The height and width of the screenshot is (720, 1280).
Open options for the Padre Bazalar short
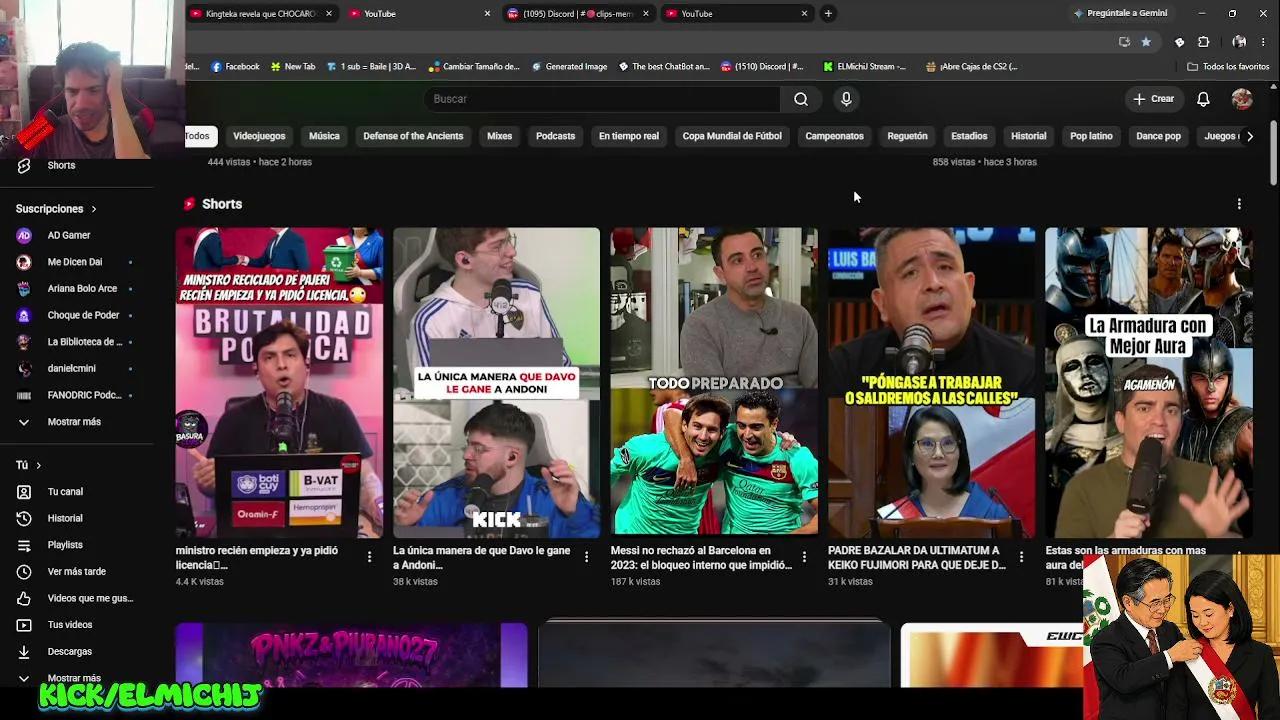(x=1021, y=557)
